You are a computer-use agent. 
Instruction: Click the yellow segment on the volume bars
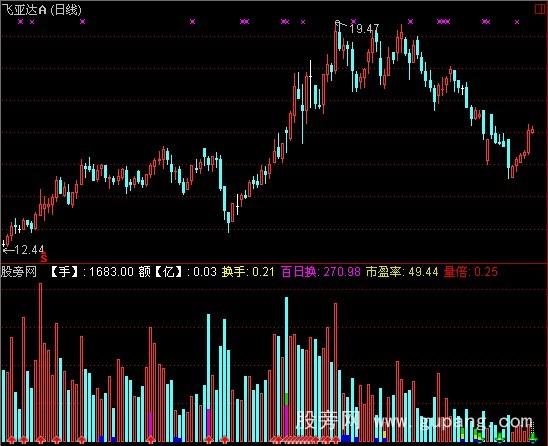[384, 434]
